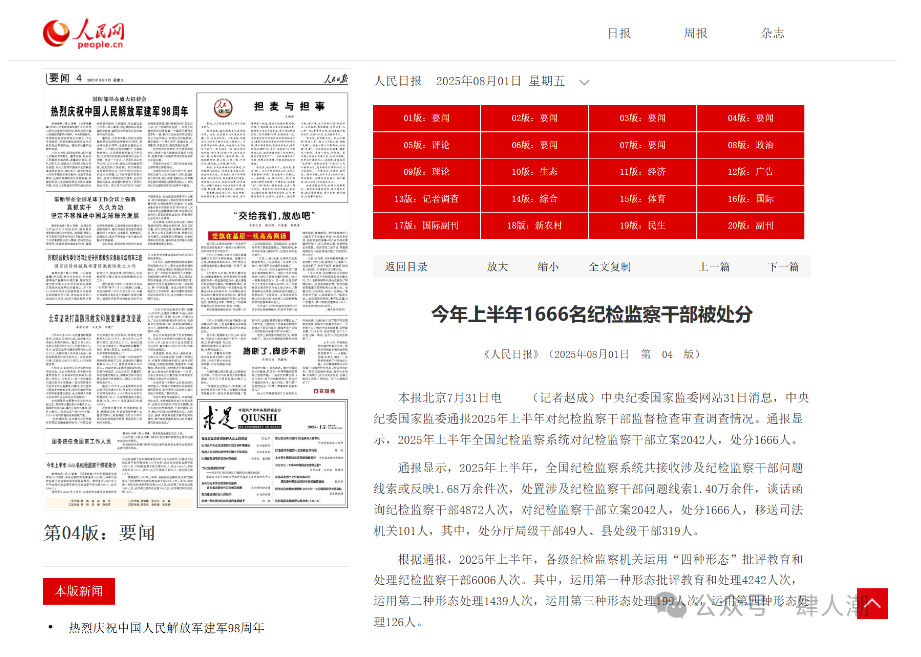The height and width of the screenshot is (657, 921).
Task: Click 返回目录 to return to index
Action: pos(406,267)
